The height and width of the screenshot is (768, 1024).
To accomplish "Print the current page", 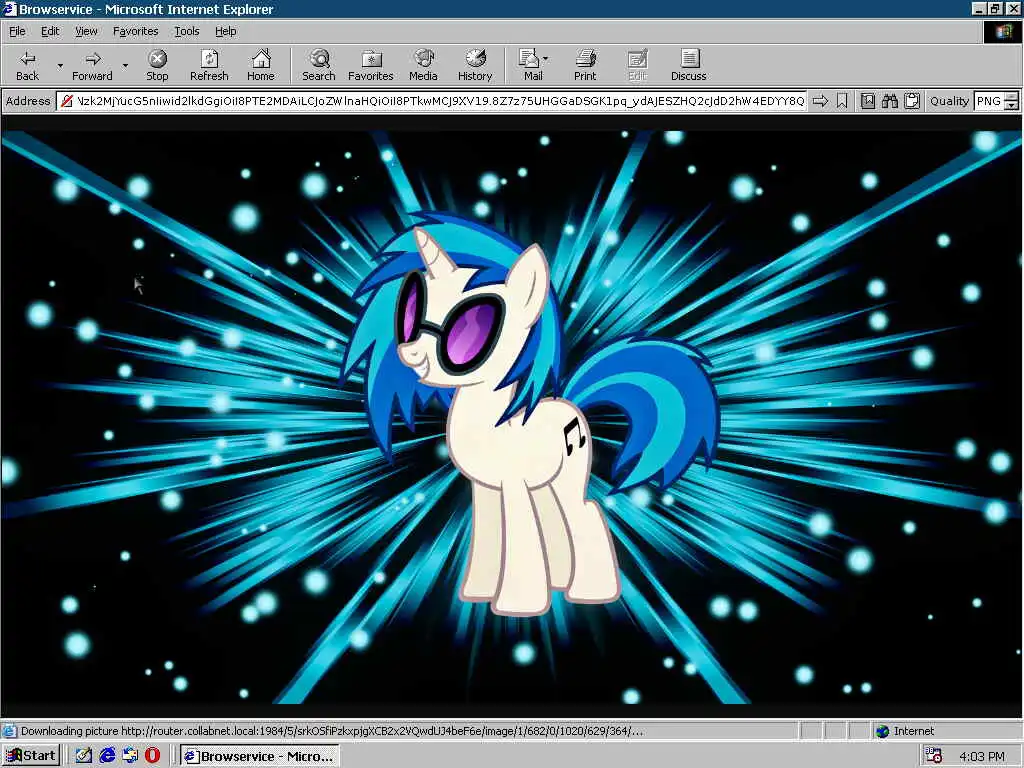I will point(585,65).
